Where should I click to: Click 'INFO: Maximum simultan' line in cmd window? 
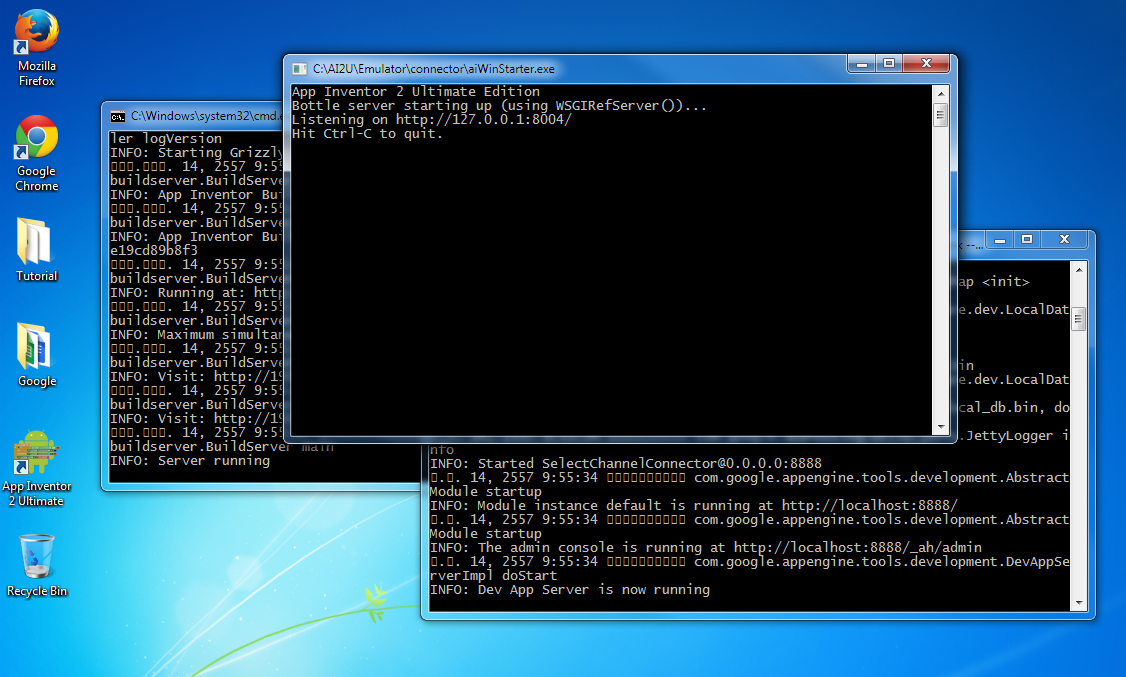tap(196, 335)
